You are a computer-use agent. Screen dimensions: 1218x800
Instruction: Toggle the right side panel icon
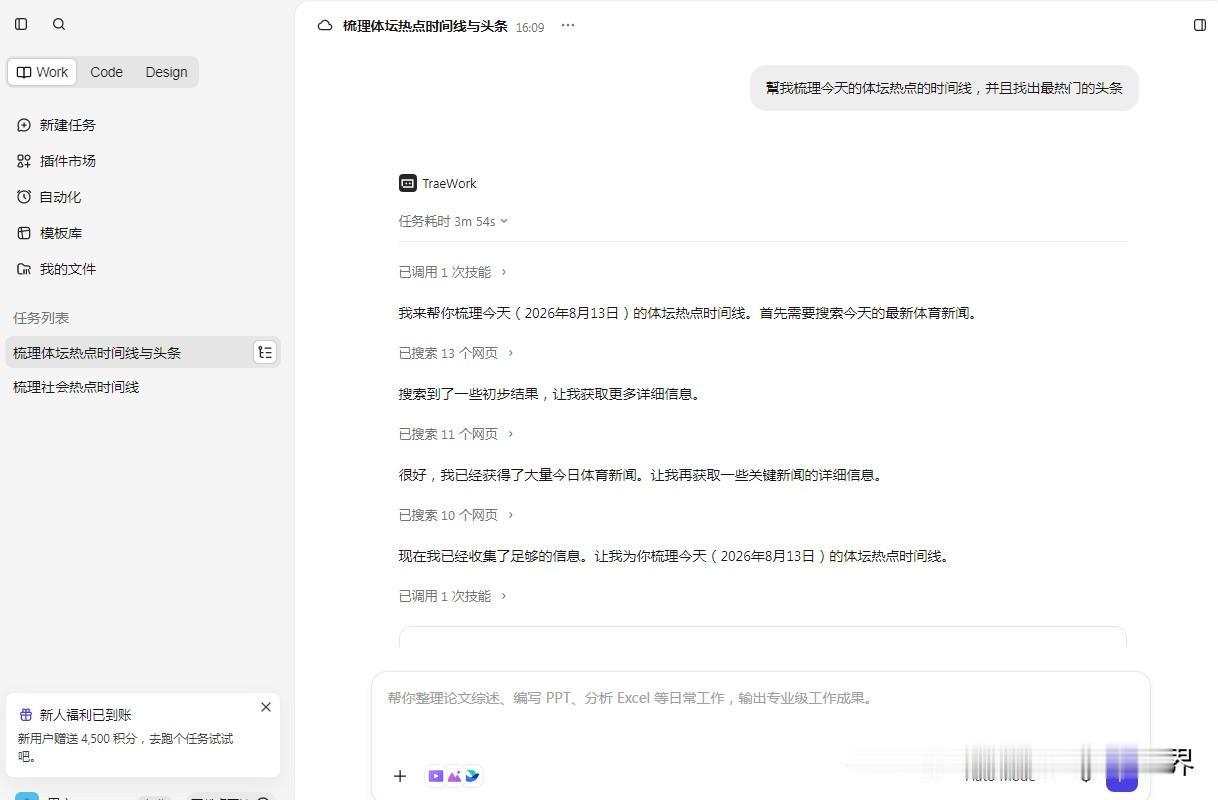[1200, 25]
